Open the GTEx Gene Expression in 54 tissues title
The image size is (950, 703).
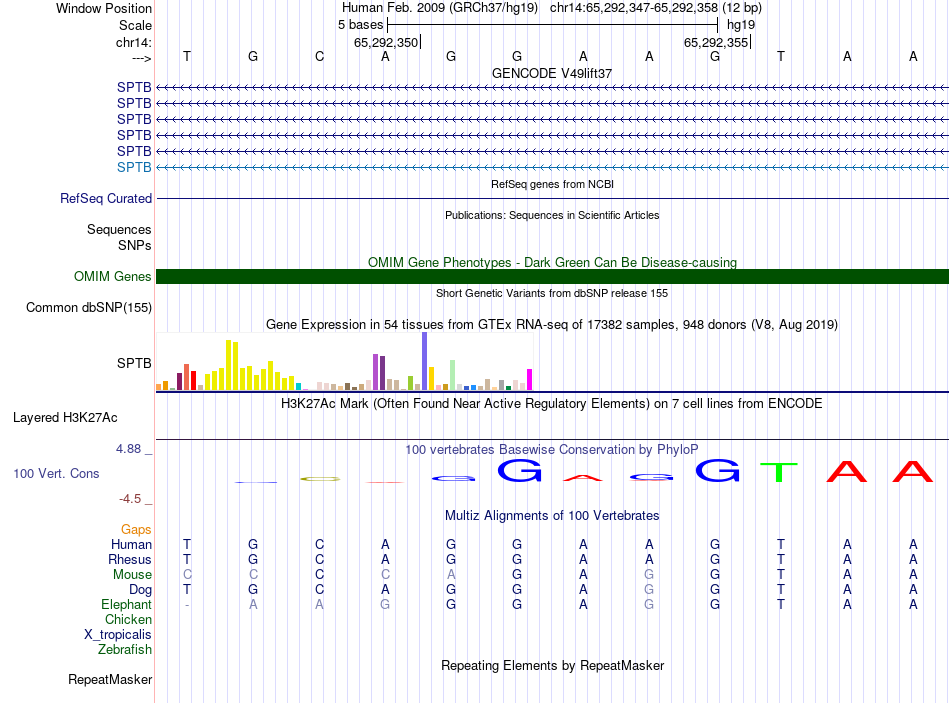pyautogui.click(x=552, y=325)
